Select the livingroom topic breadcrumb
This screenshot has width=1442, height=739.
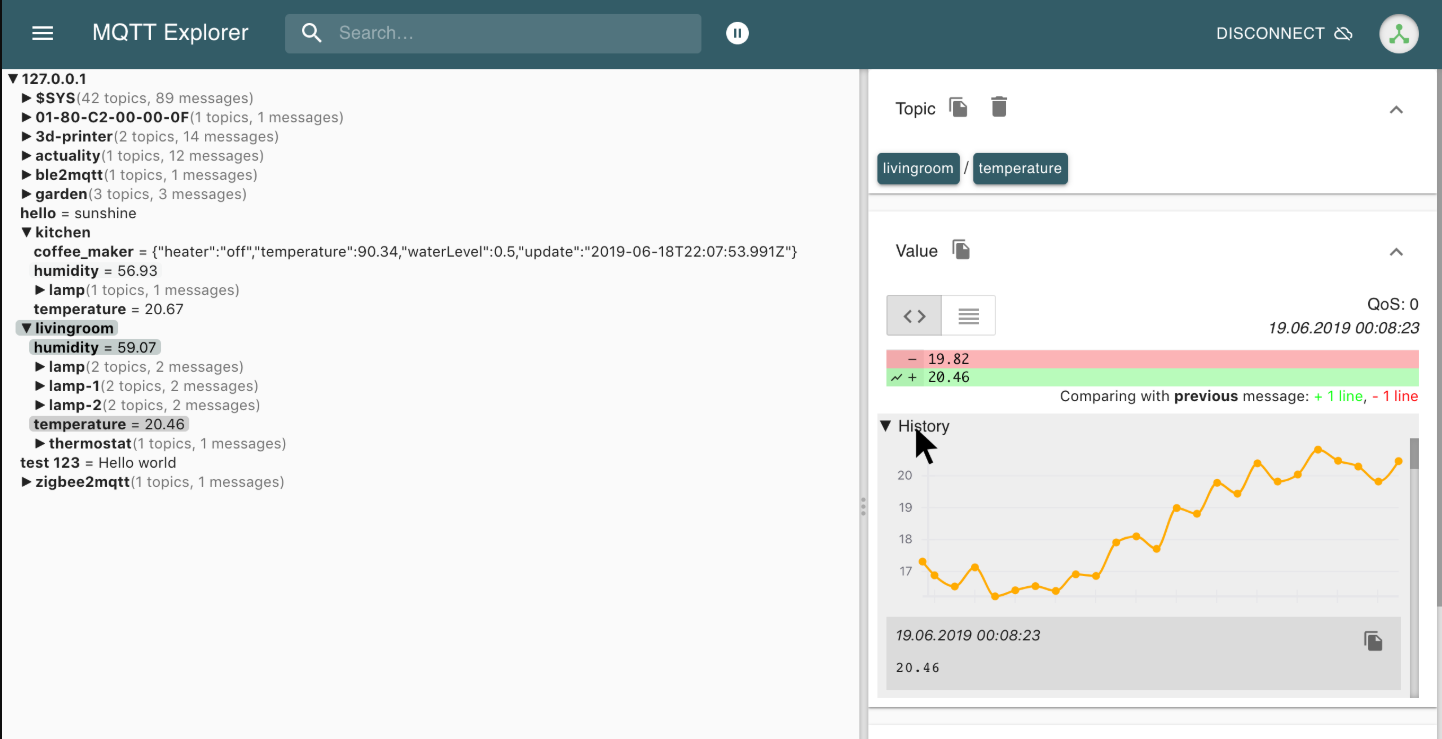click(x=917, y=168)
